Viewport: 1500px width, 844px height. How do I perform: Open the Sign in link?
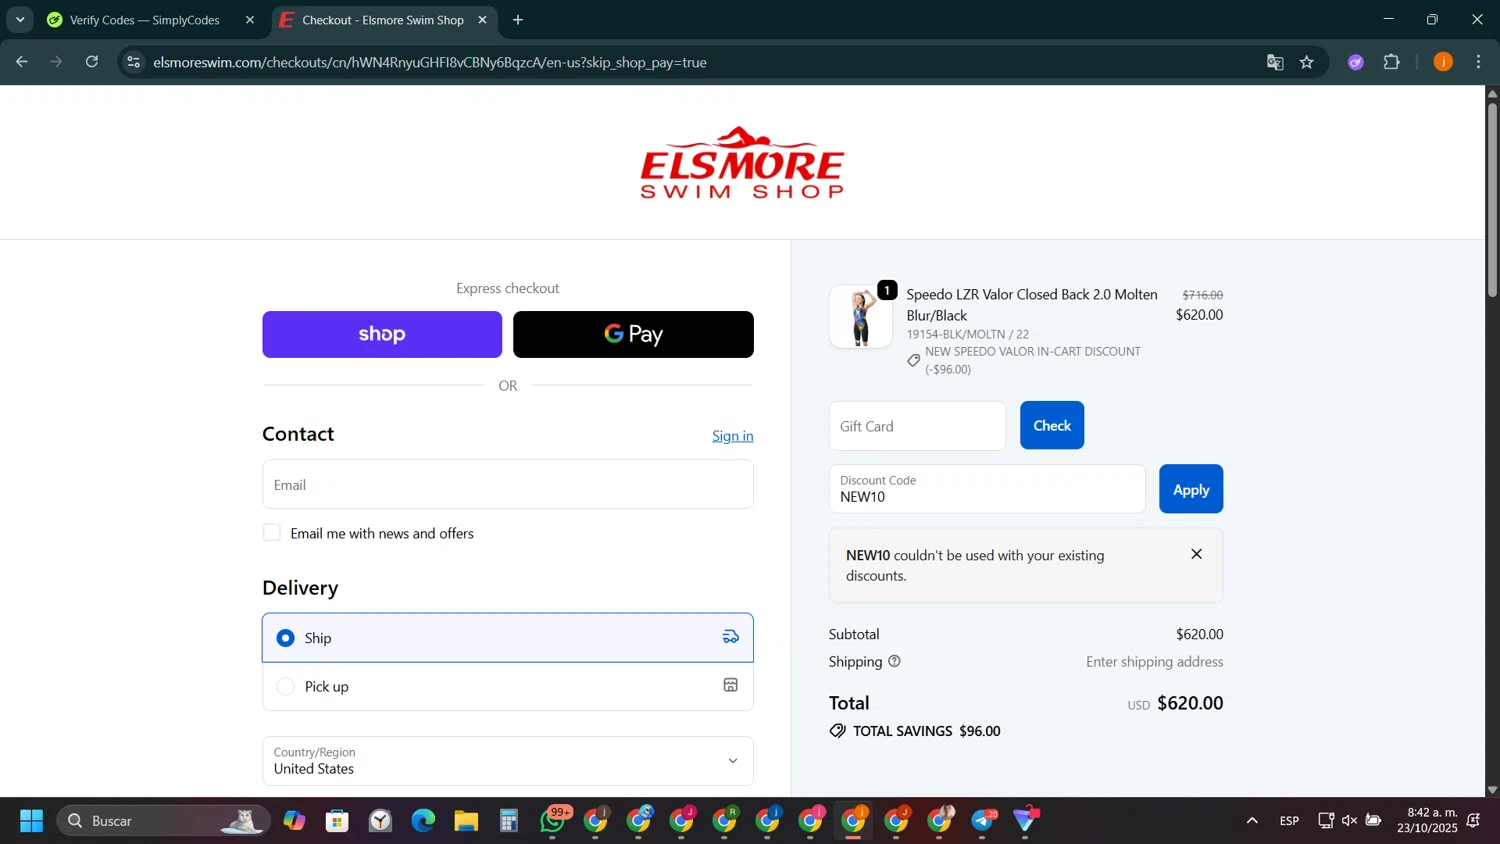coord(732,436)
